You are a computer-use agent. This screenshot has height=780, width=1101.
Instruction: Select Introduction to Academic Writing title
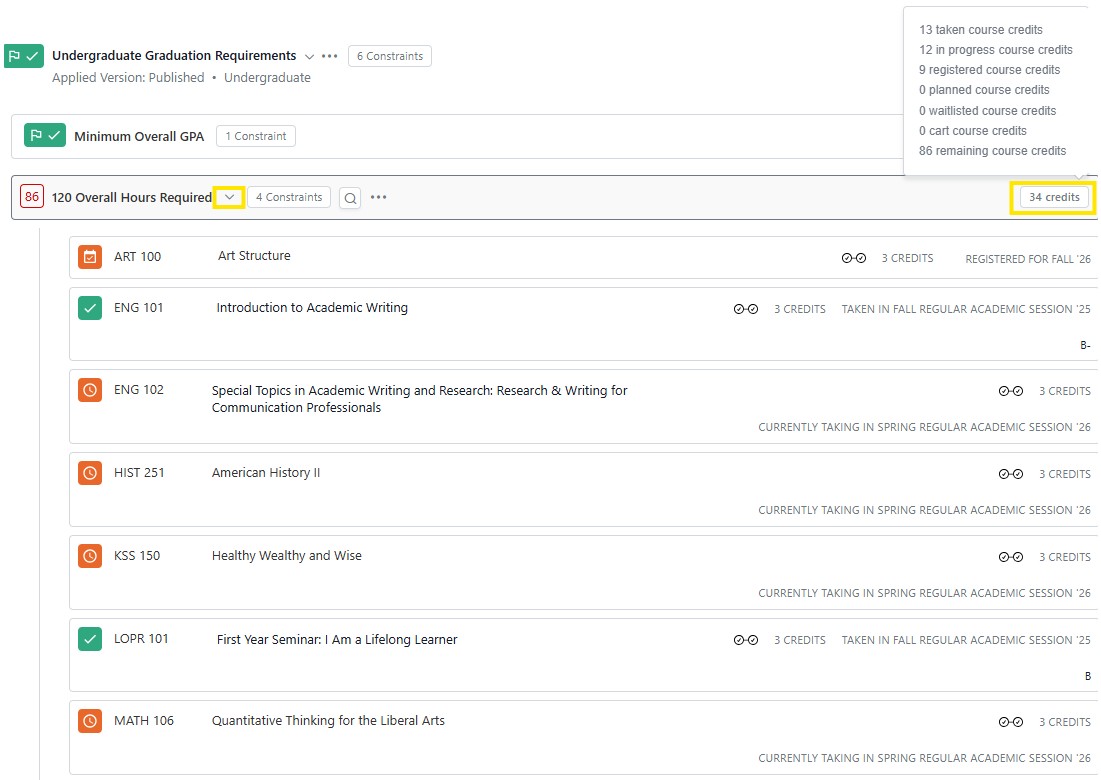(312, 308)
